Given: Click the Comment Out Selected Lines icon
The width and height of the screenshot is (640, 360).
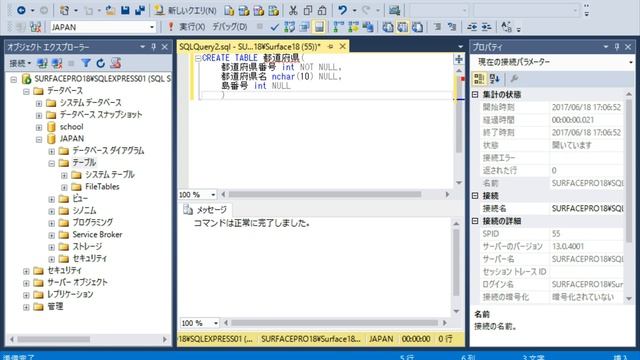Looking at the screenshot, I should (437, 27).
